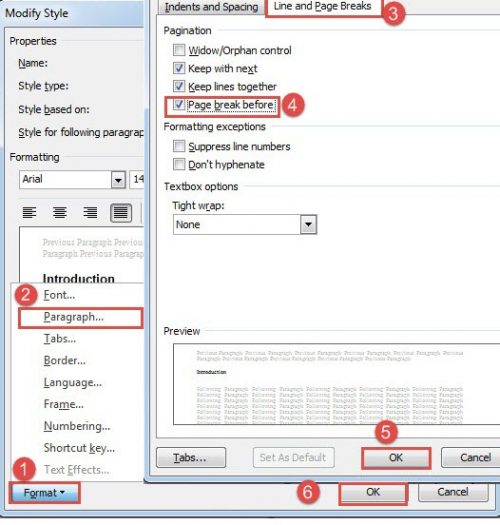Click Tabs... button in Paragraph dialog
This screenshot has height=525, width=500.
tap(191, 457)
